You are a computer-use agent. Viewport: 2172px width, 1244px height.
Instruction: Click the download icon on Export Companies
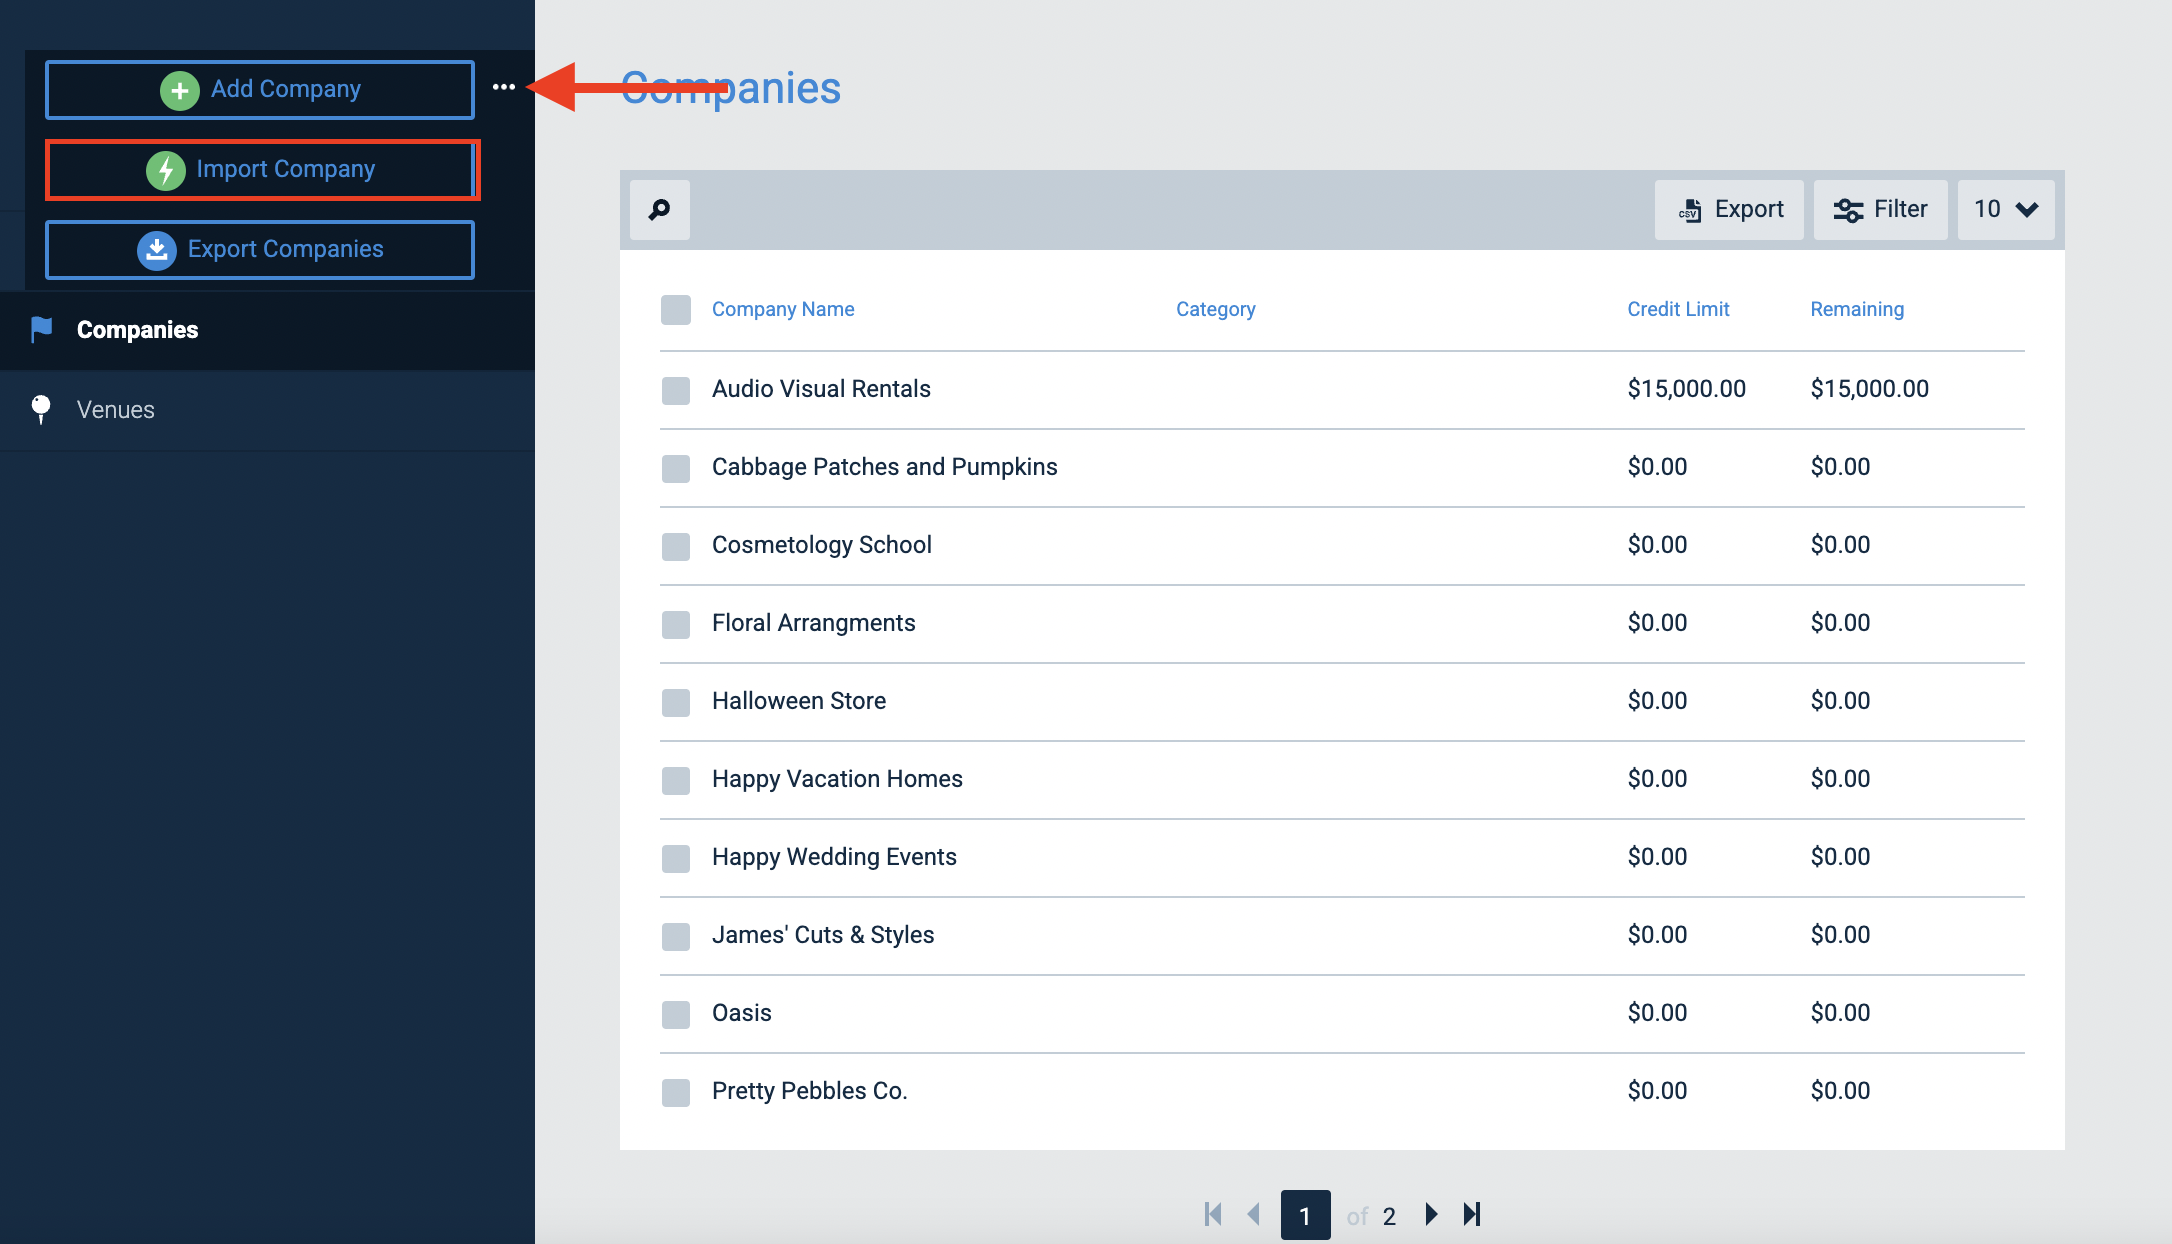157,250
